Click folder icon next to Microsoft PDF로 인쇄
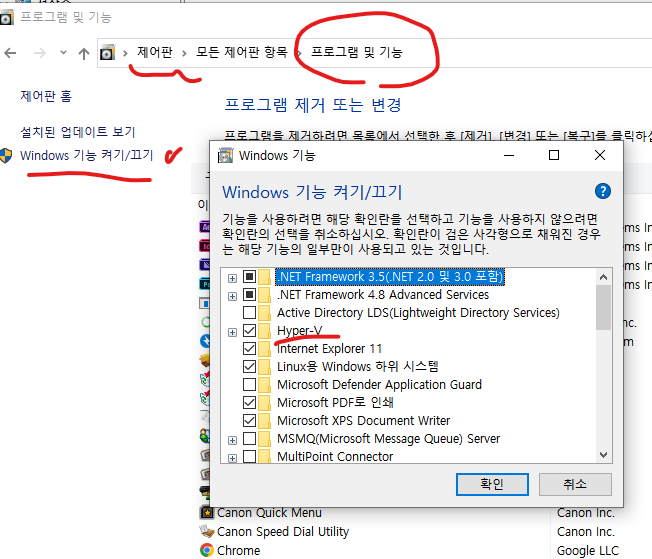 (x=264, y=403)
